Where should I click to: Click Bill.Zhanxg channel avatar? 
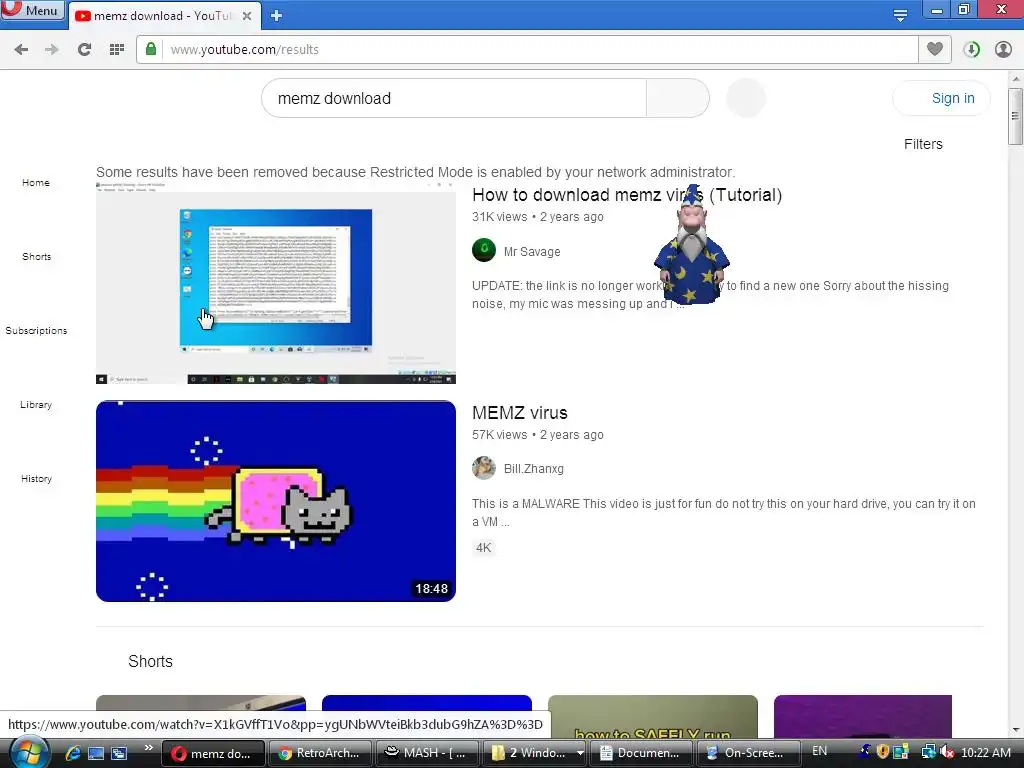[484, 468]
